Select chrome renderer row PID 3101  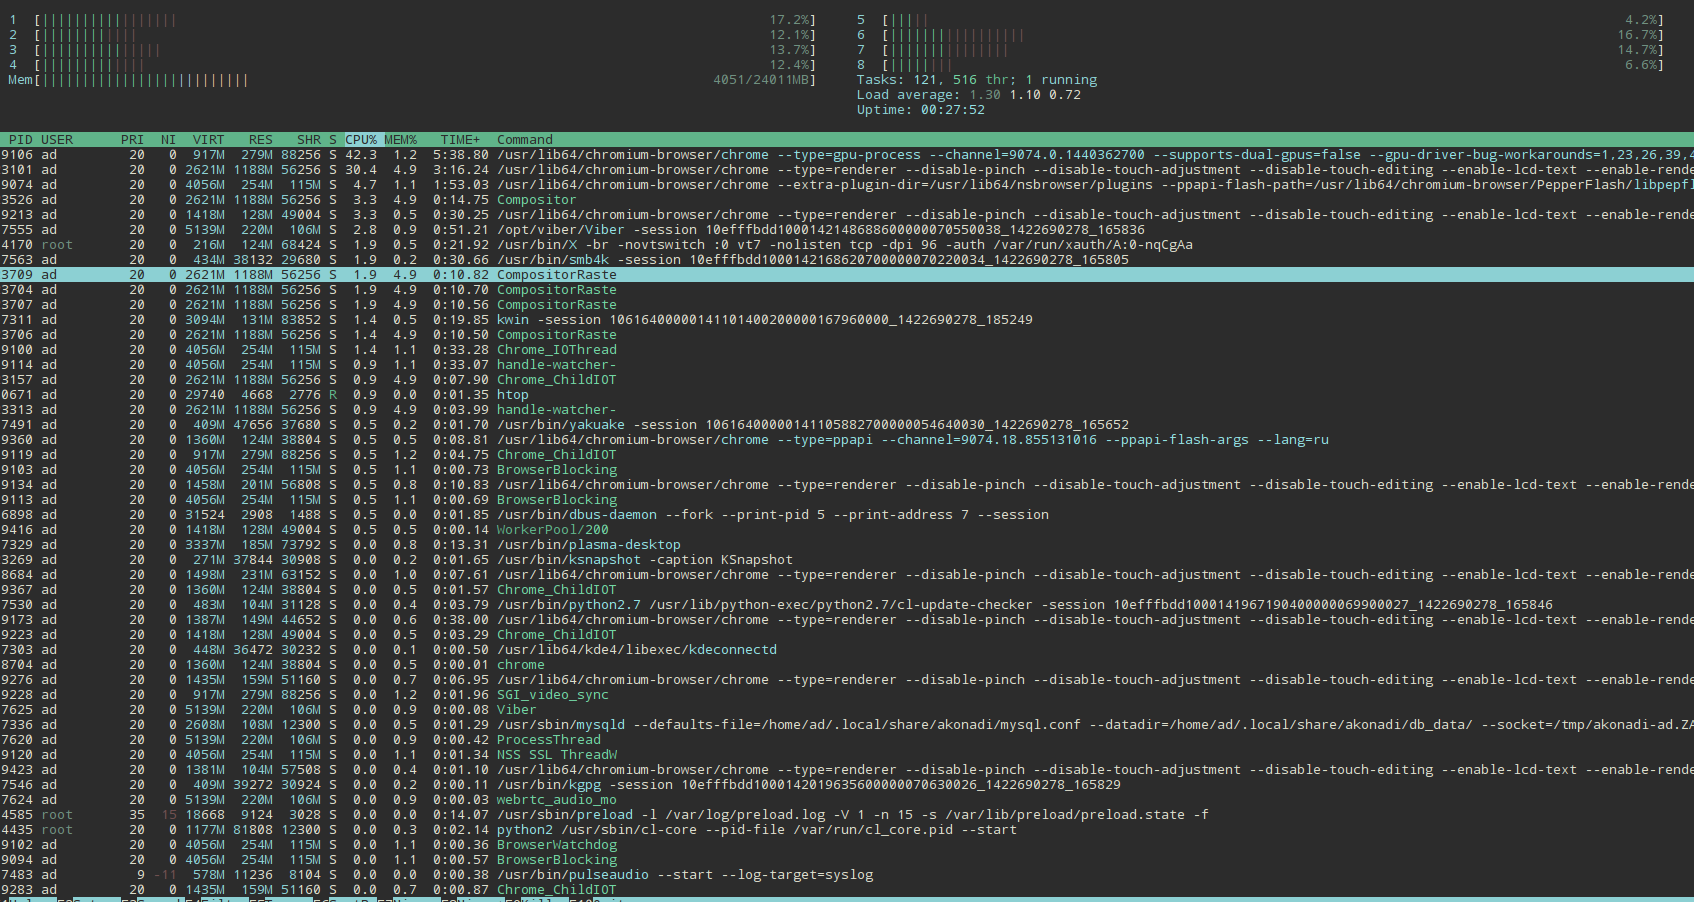click(x=847, y=170)
